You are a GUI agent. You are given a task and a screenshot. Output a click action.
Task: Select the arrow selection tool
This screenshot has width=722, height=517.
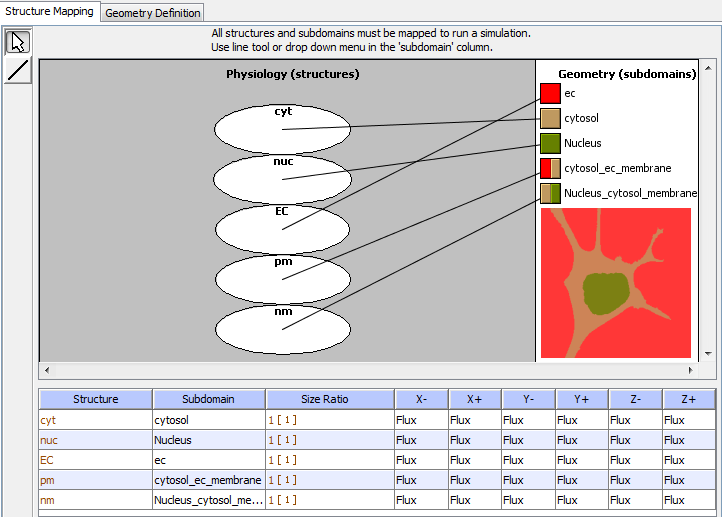pos(18,42)
